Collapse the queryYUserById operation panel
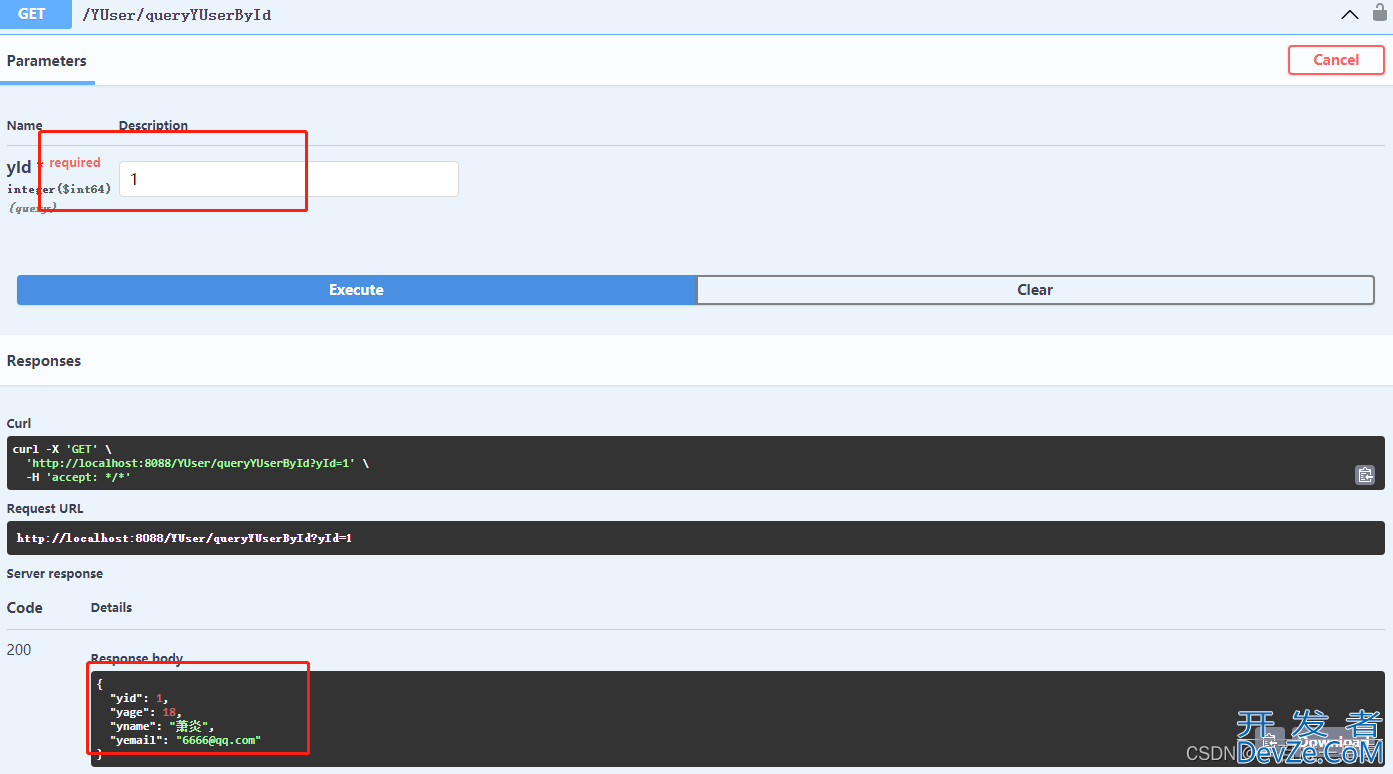This screenshot has width=1393, height=774. point(1349,15)
